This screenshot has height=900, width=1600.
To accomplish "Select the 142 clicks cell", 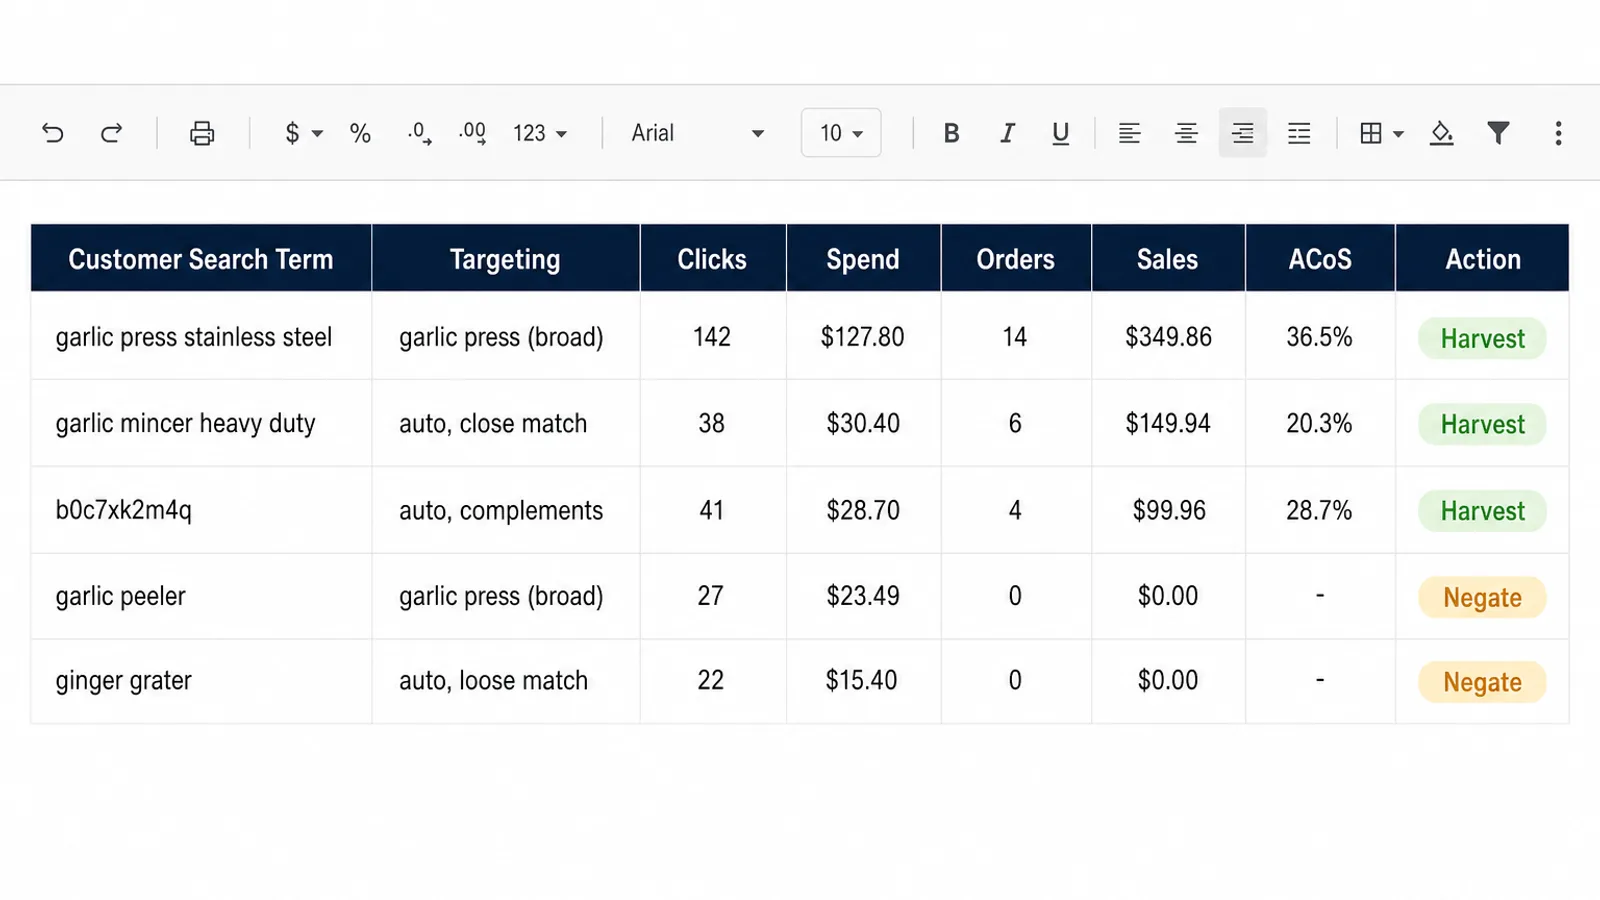I will click(x=713, y=336).
